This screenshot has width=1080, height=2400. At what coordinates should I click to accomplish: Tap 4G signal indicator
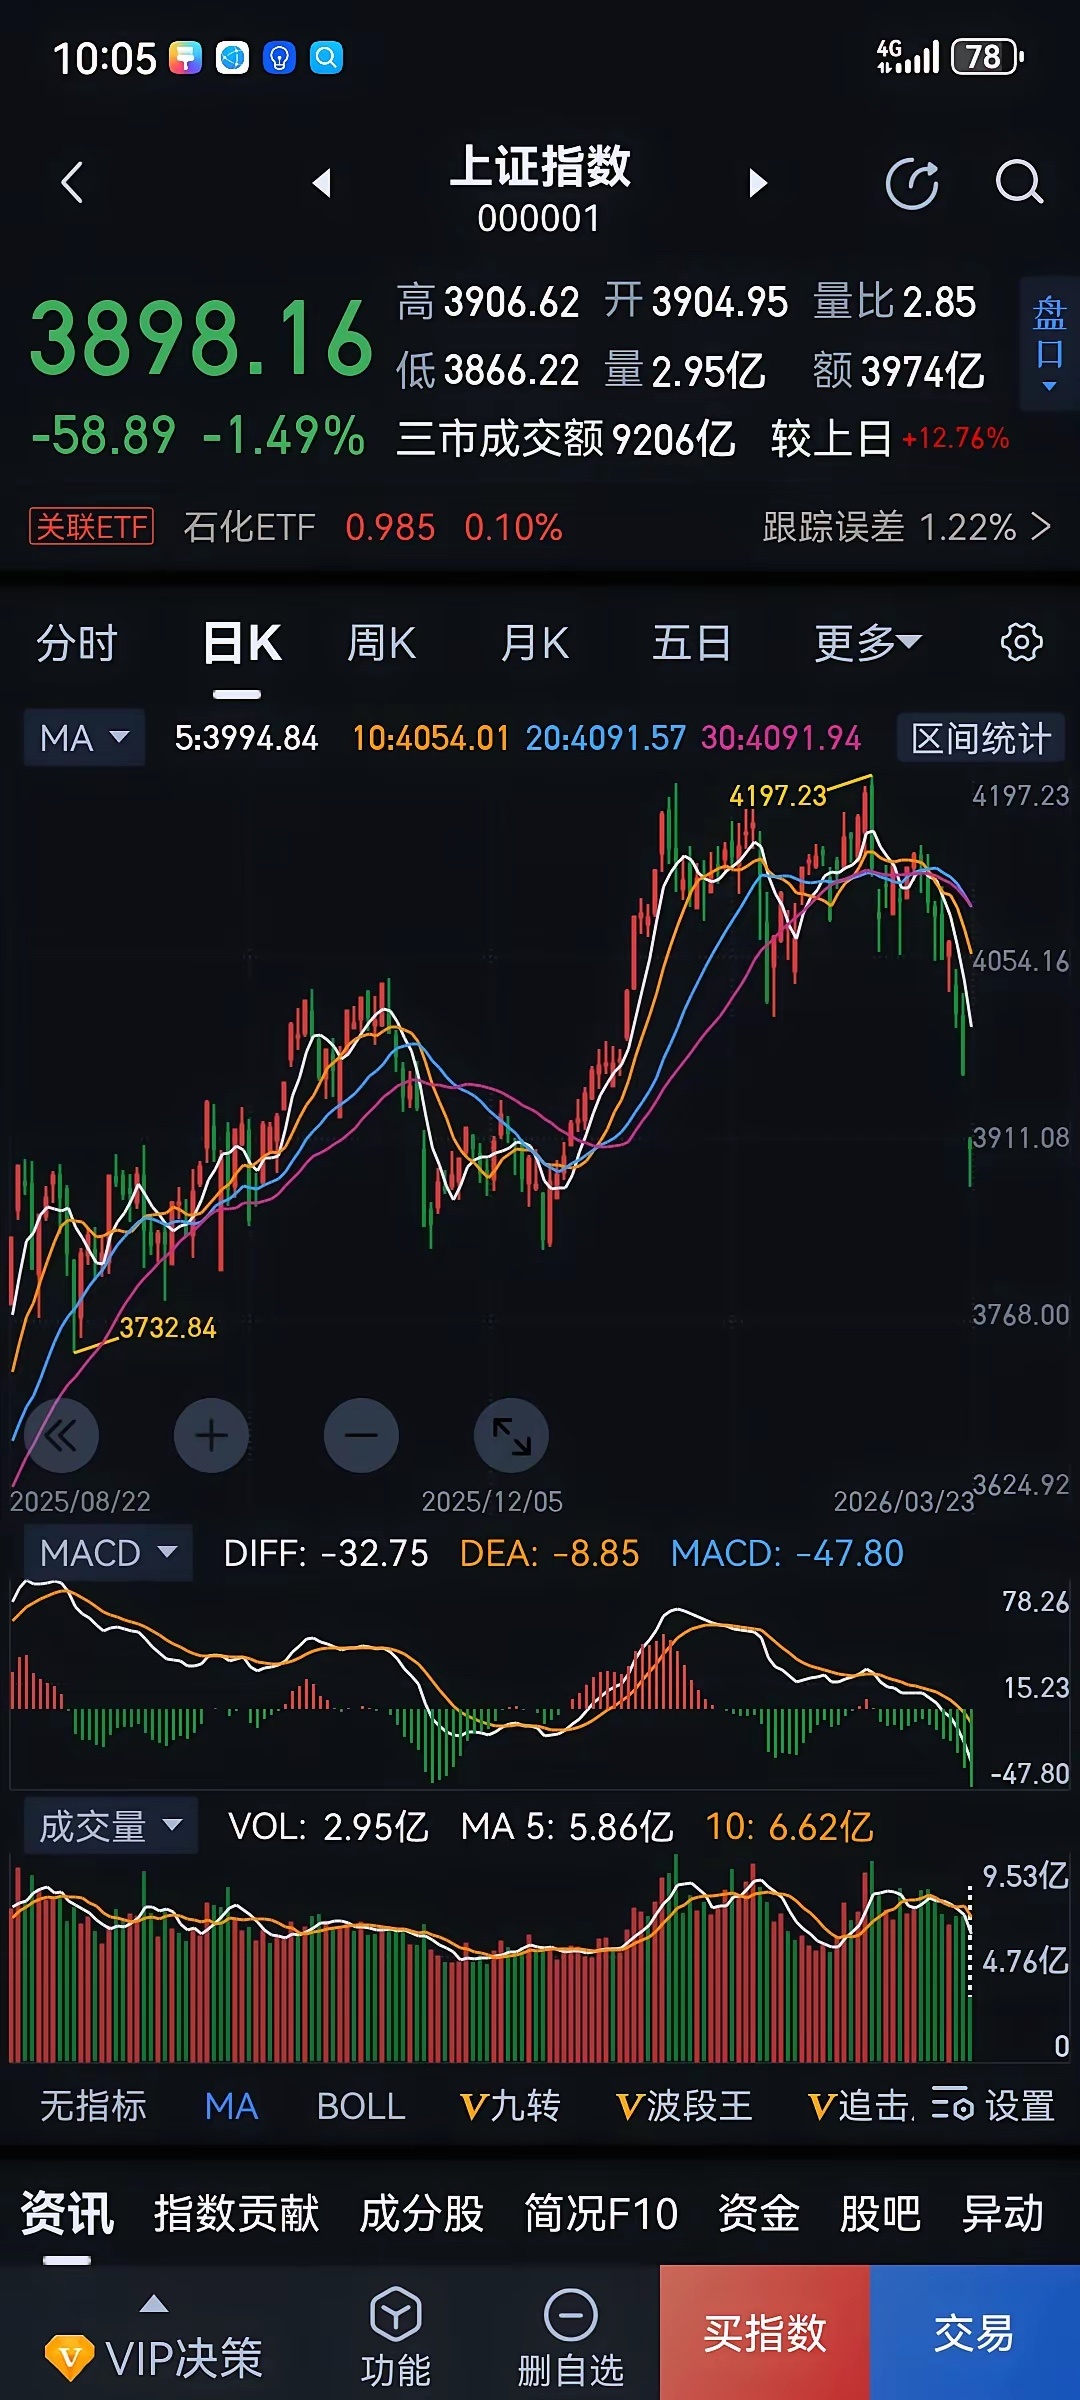[908, 57]
